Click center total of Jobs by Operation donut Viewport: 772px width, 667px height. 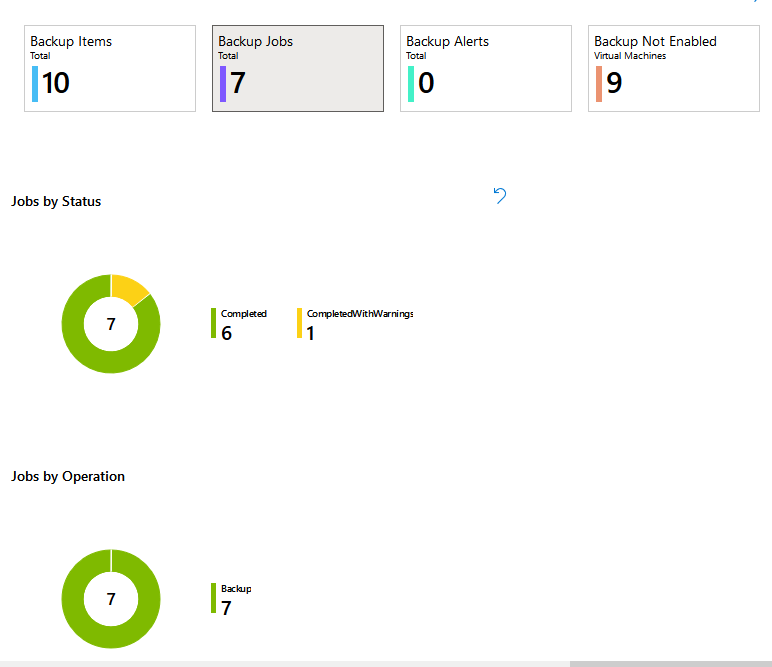point(111,599)
